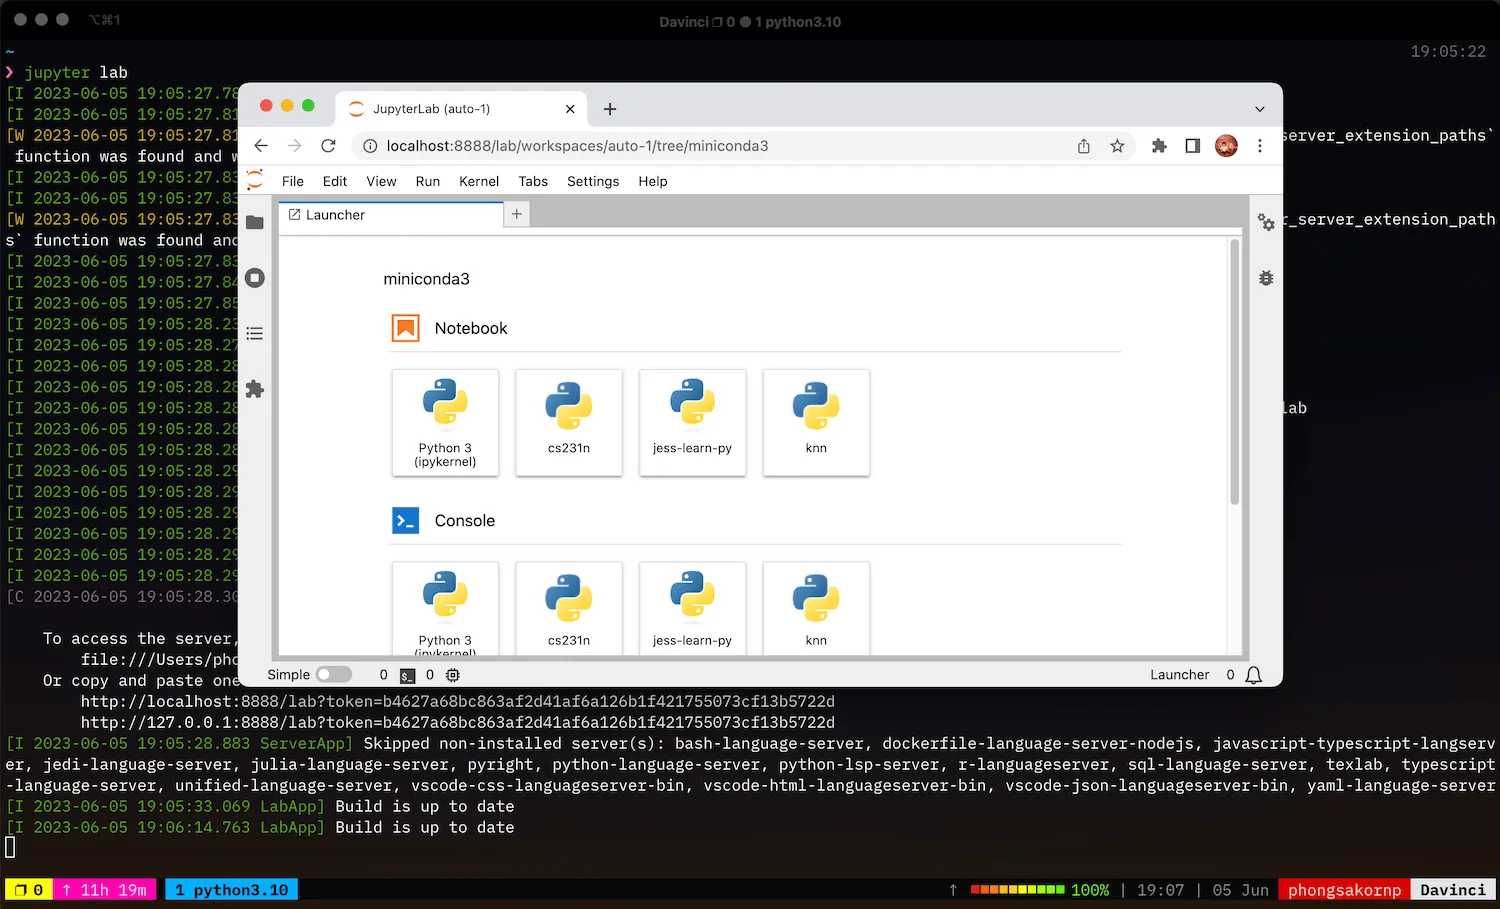The image size is (1500, 909).
Task: Reload the browser page
Action: pos(328,146)
